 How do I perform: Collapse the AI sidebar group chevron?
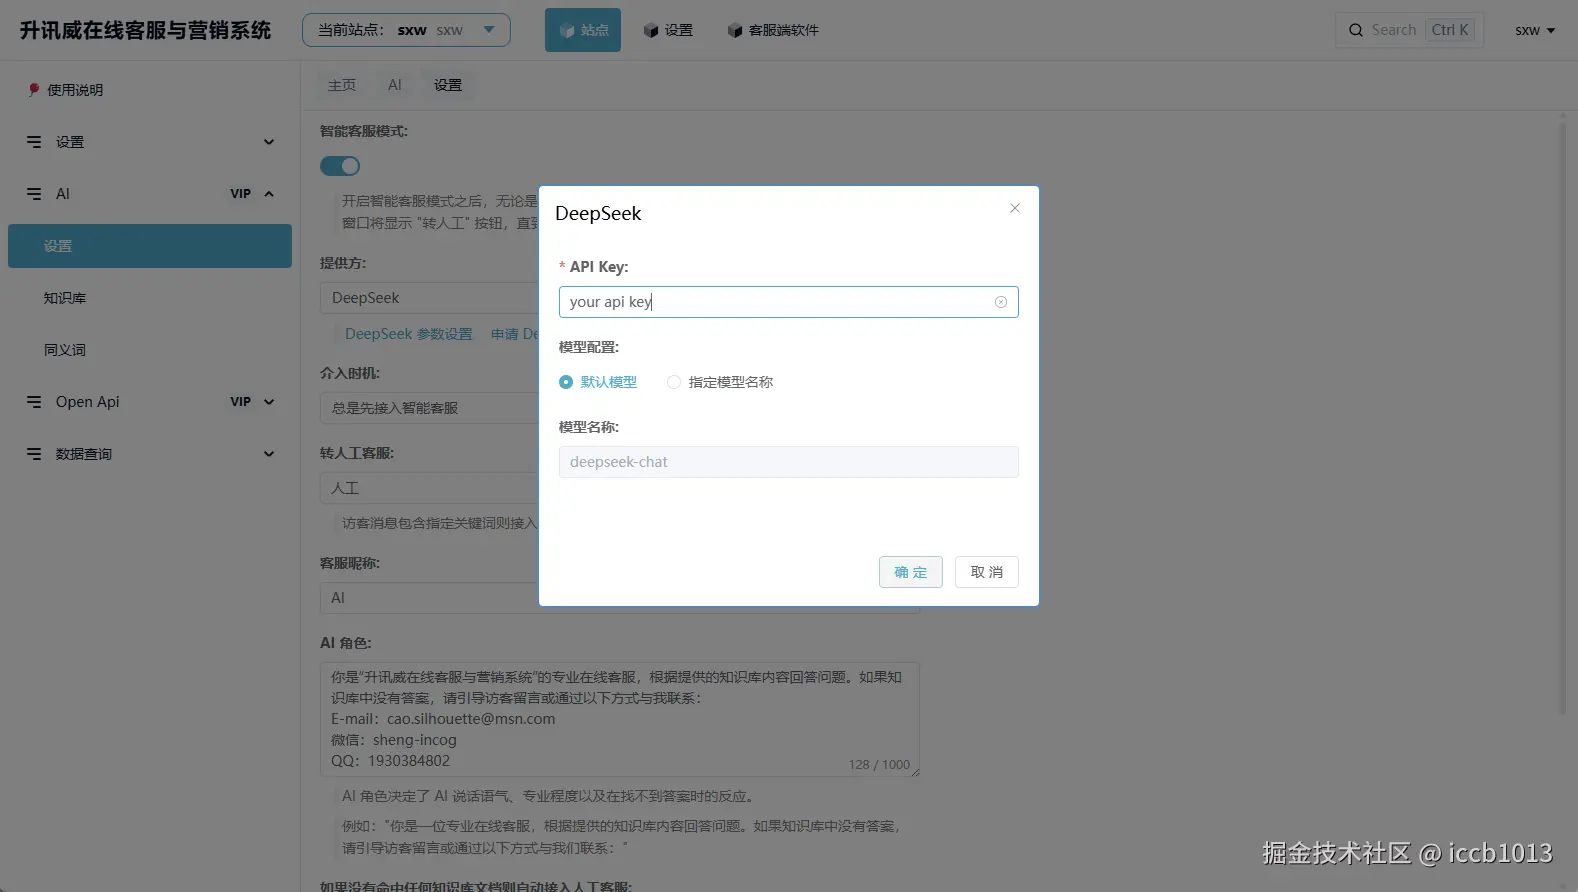(x=269, y=194)
